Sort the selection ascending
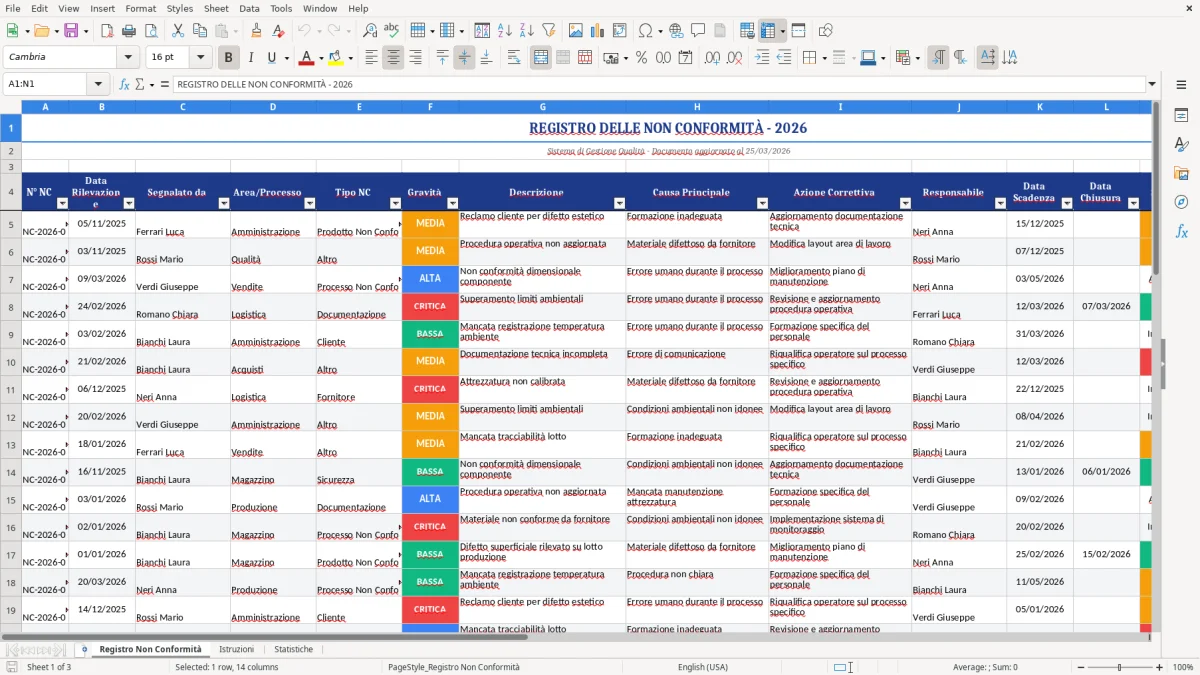 (504, 30)
